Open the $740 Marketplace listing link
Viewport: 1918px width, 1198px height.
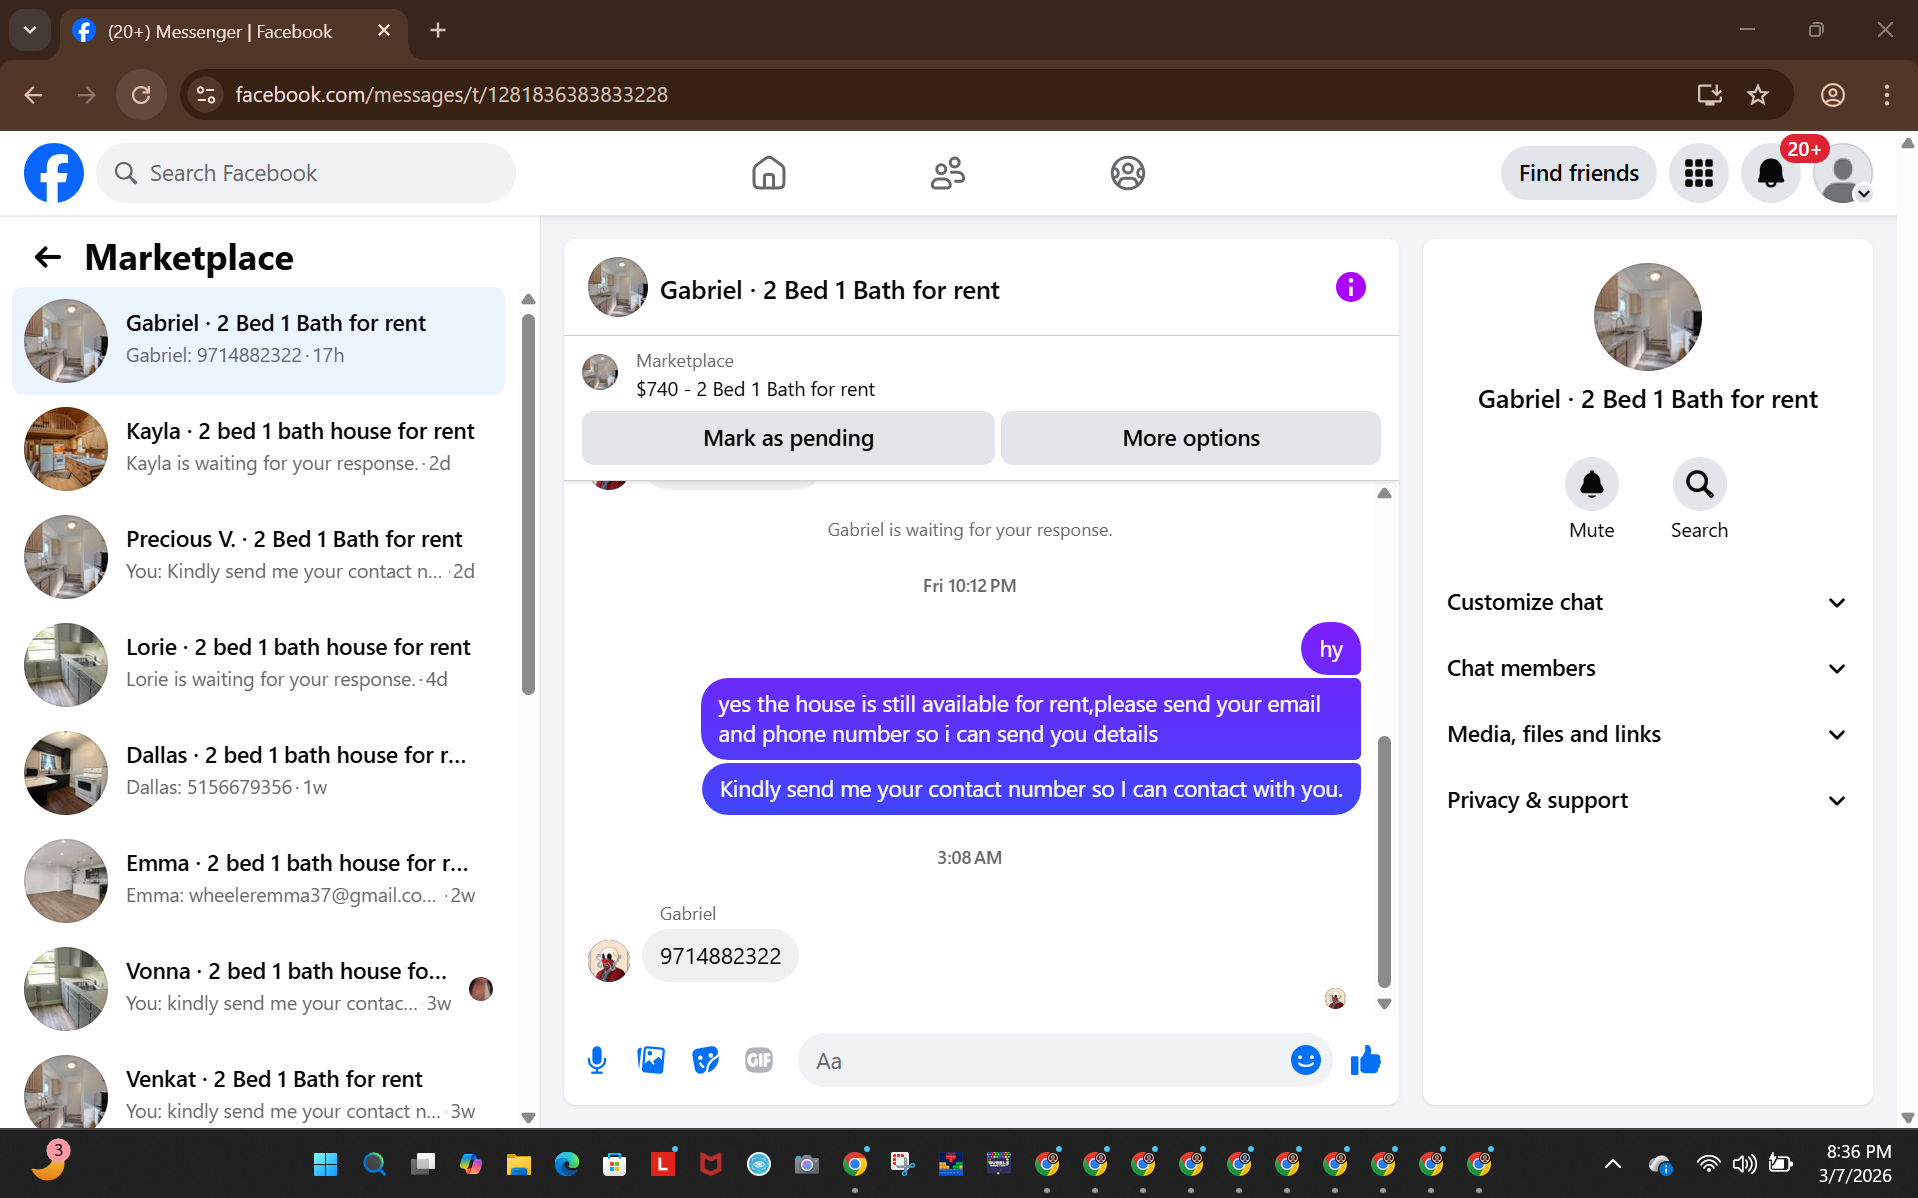tap(755, 389)
